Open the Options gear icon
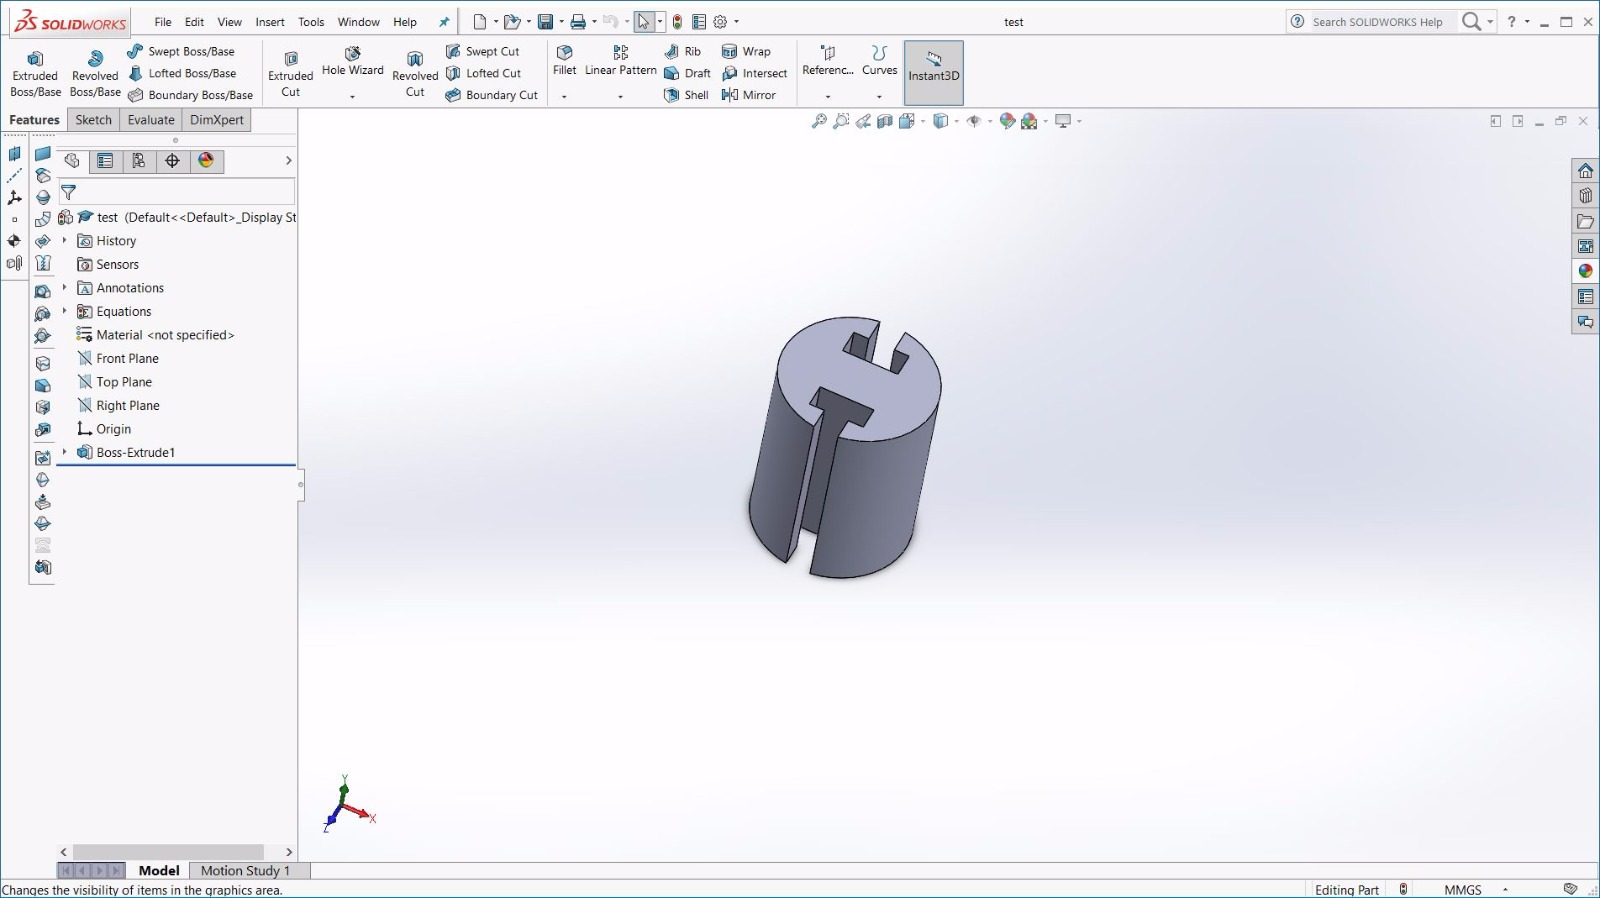The image size is (1600, 898). pyautogui.click(x=720, y=22)
